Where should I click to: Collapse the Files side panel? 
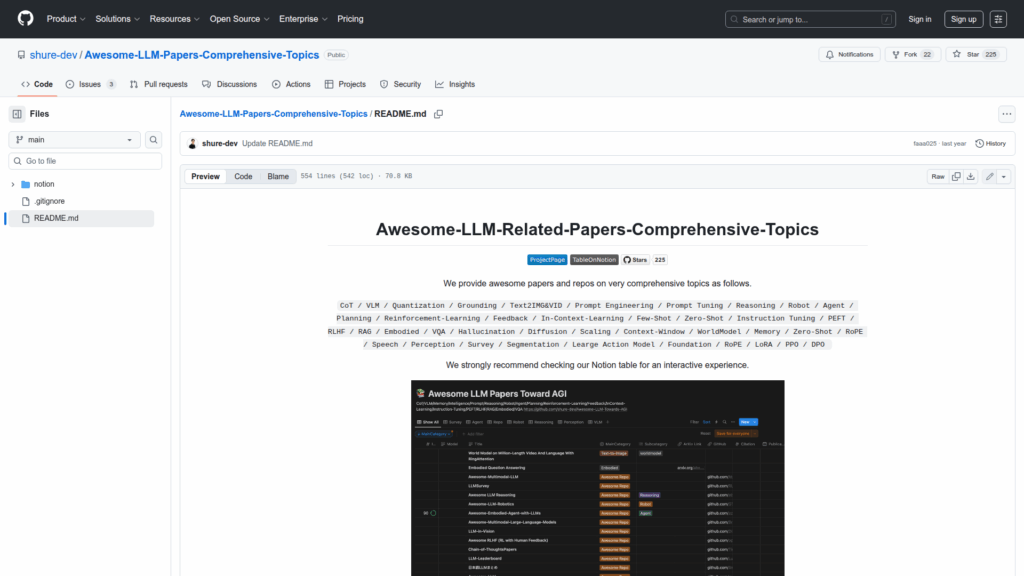tap(17, 114)
